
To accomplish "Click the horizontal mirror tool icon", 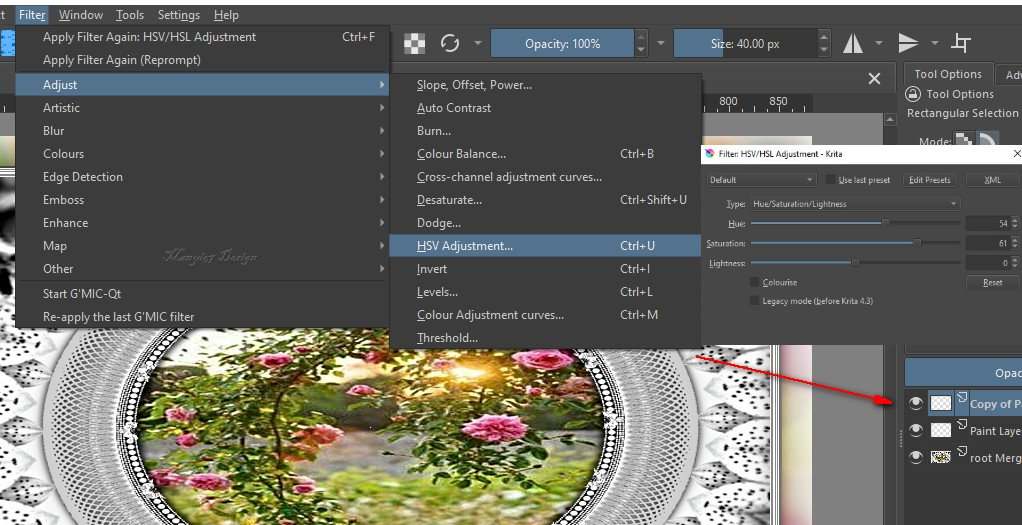I will (853, 44).
